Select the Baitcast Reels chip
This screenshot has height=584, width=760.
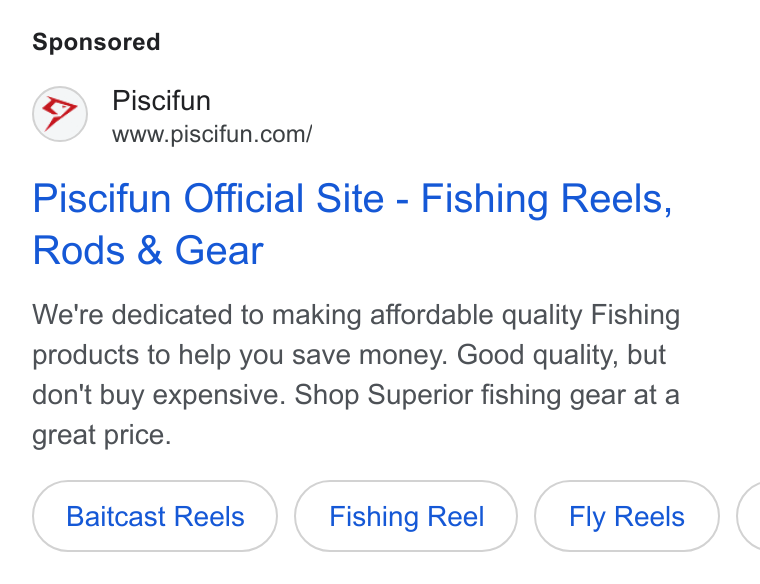click(155, 516)
